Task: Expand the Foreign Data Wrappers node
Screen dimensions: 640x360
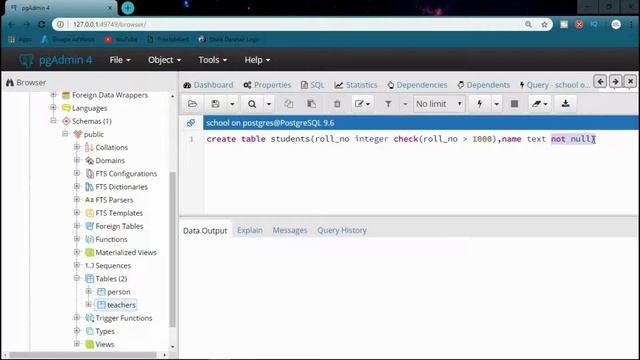Action: 53,95
